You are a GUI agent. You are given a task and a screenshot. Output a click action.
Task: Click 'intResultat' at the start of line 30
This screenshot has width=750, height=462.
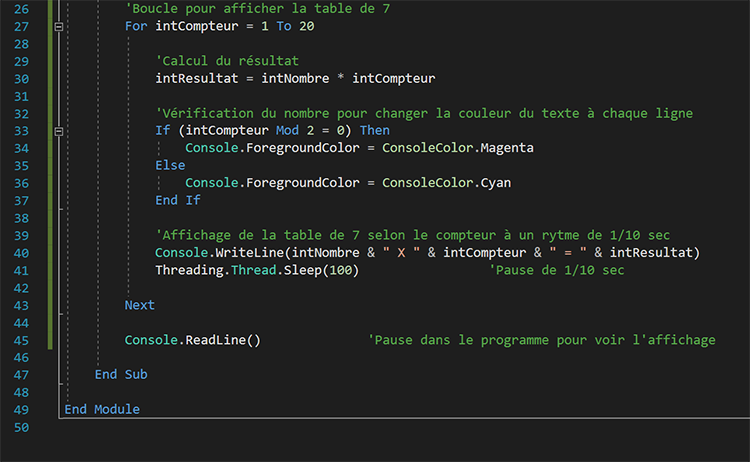pos(197,78)
